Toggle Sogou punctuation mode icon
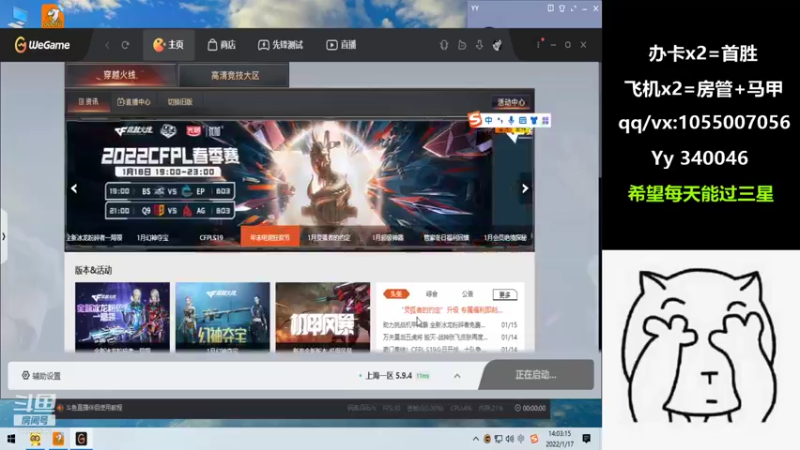The height and width of the screenshot is (450, 800). pyautogui.click(x=500, y=120)
